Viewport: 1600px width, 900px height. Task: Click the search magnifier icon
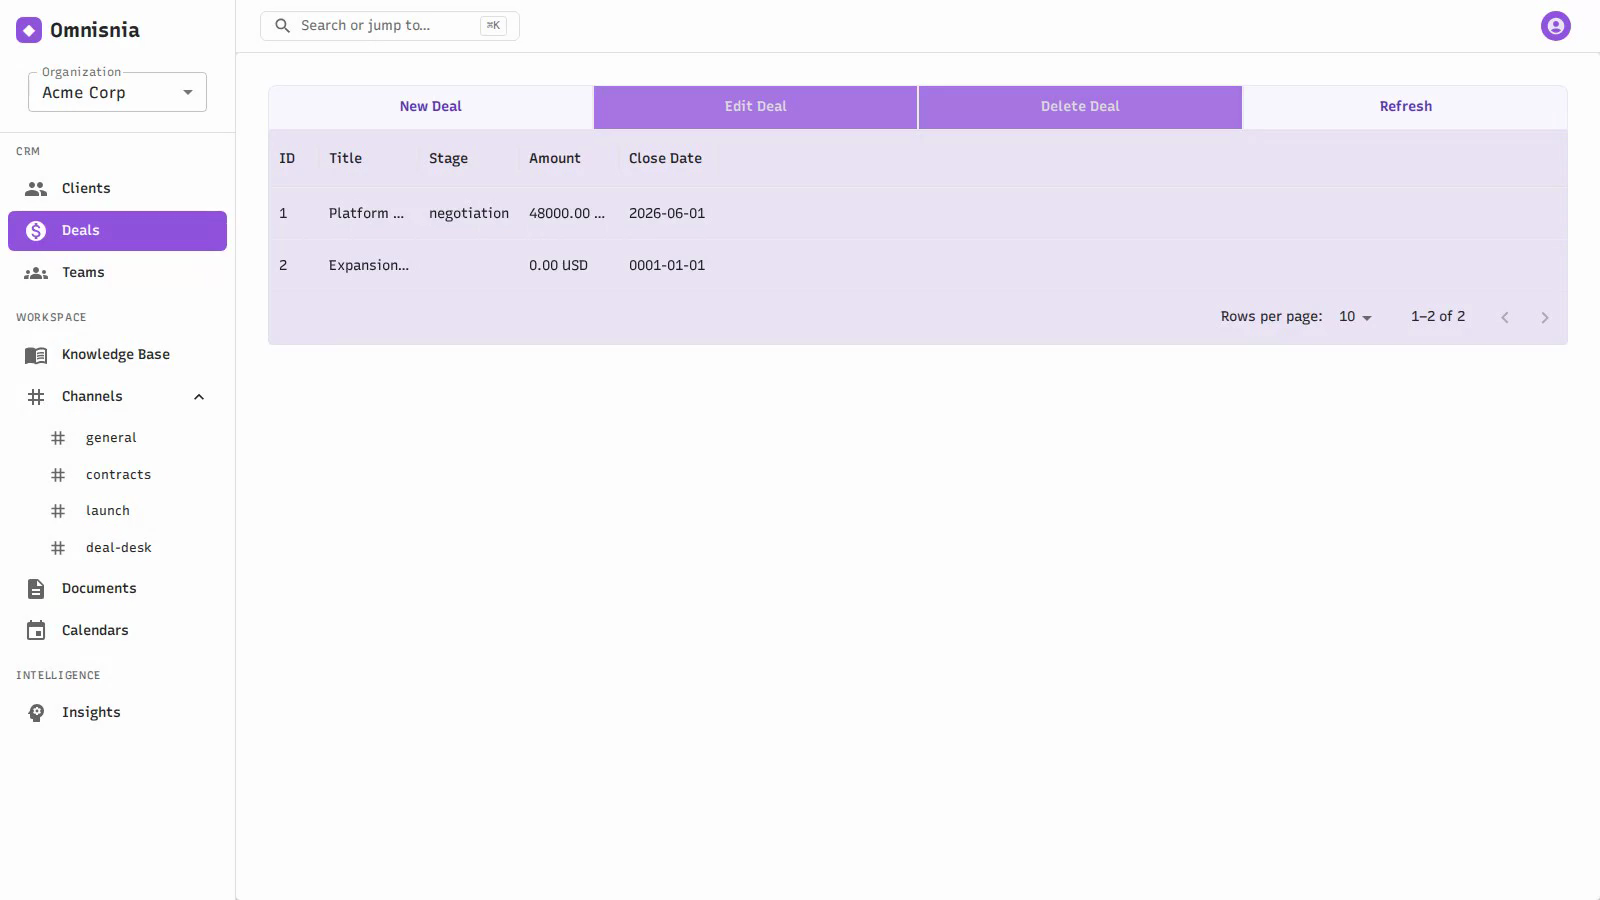(x=283, y=26)
